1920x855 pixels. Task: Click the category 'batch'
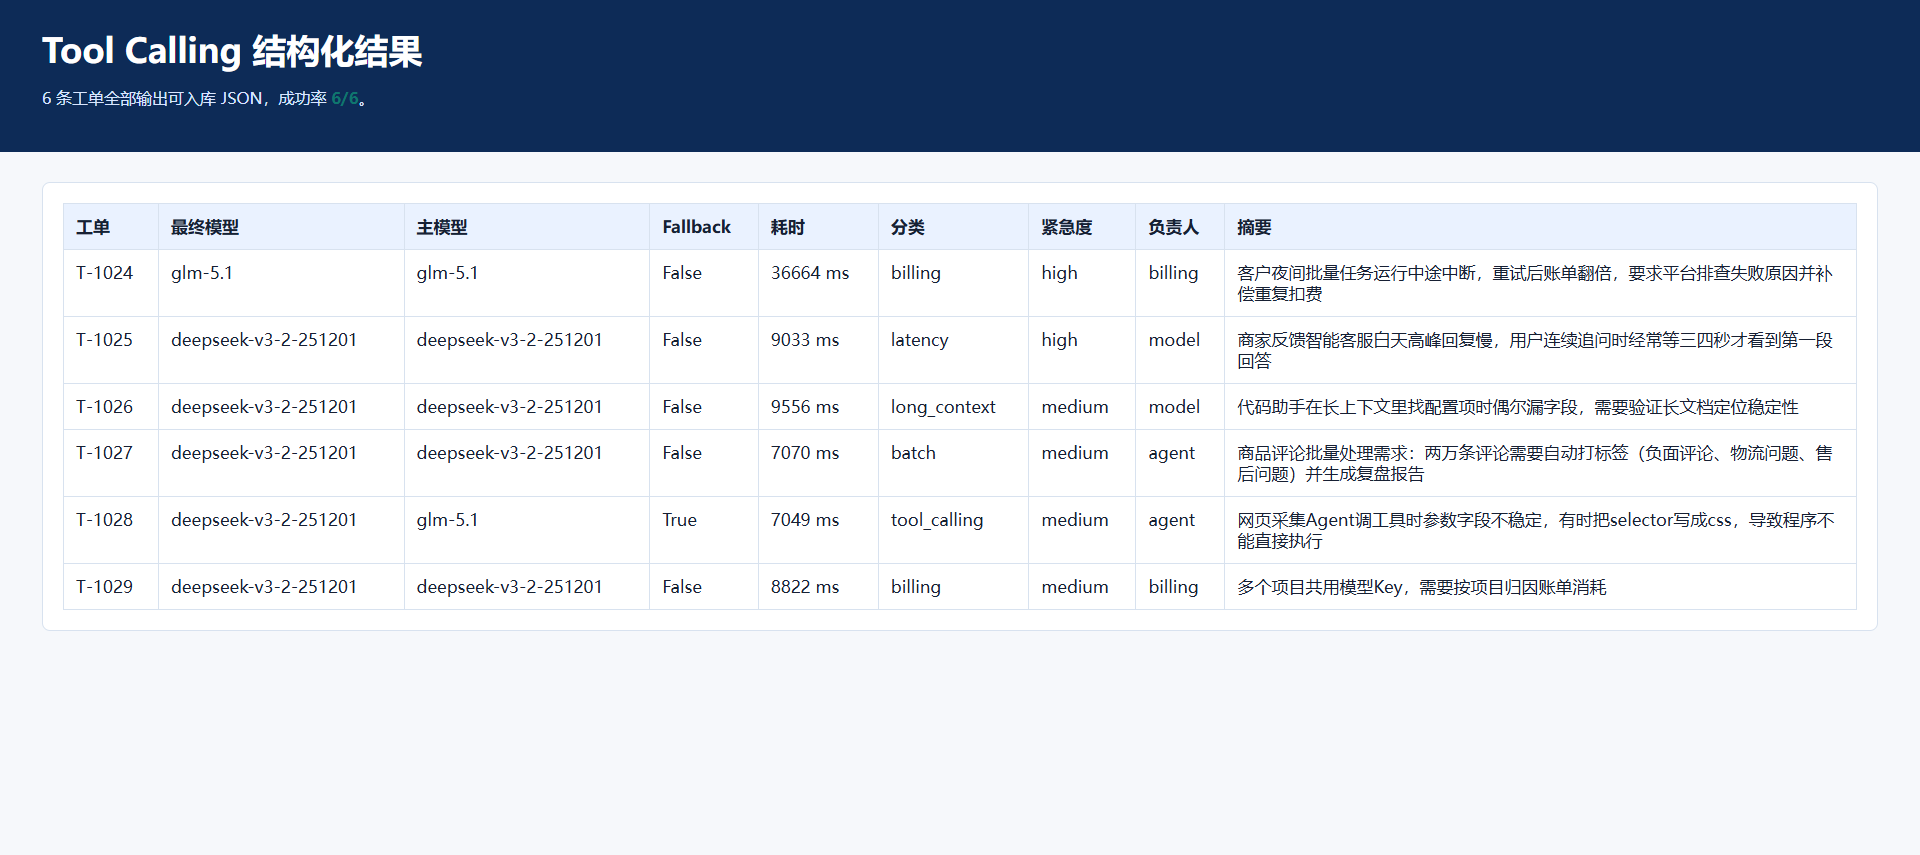point(914,453)
